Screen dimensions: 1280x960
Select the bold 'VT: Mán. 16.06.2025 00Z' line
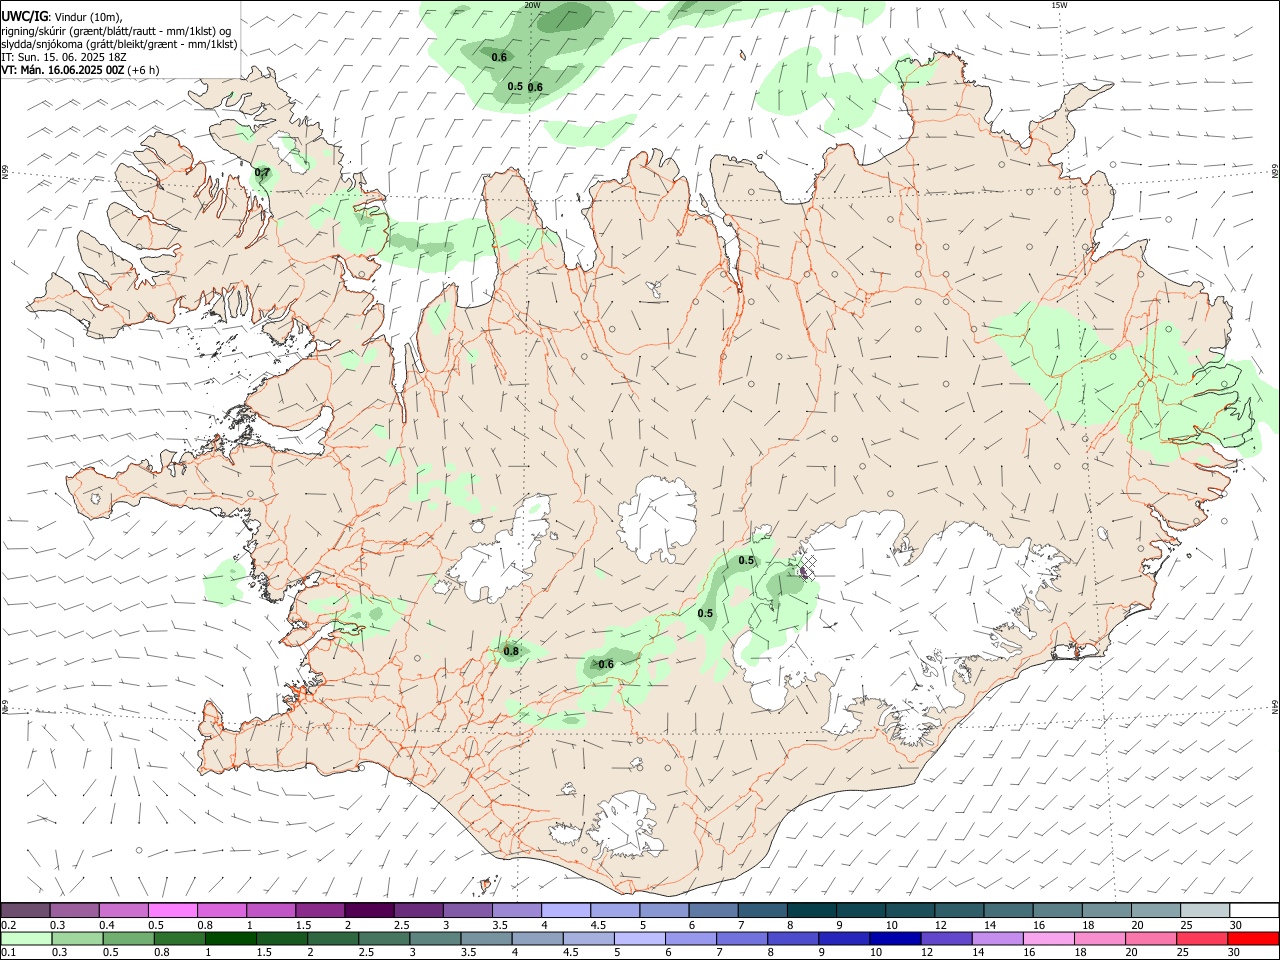tap(63, 70)
